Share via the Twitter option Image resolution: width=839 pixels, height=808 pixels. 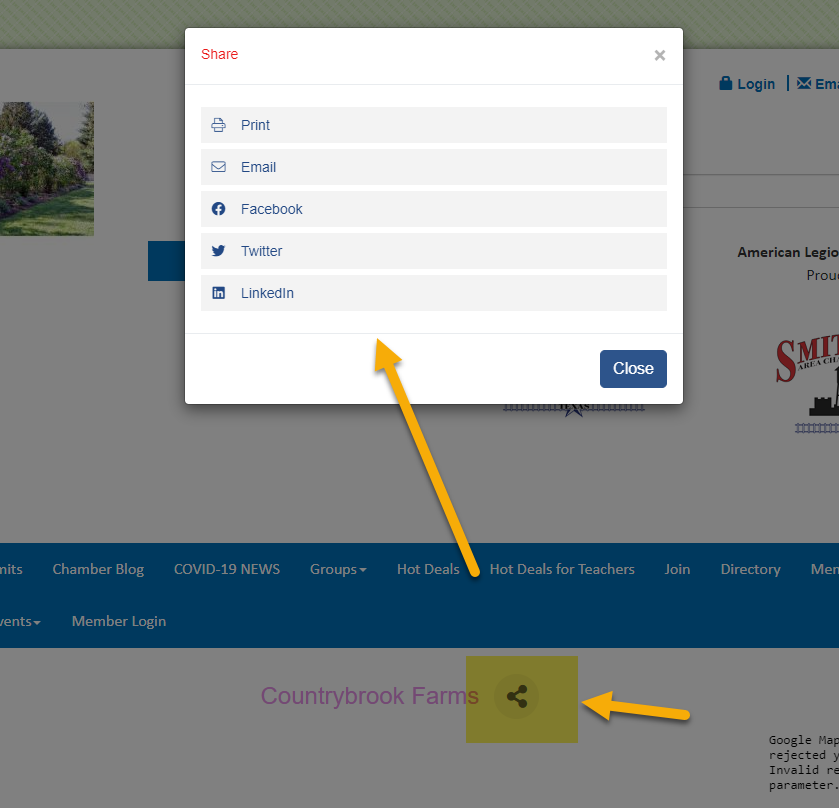[x=434, y=251]
